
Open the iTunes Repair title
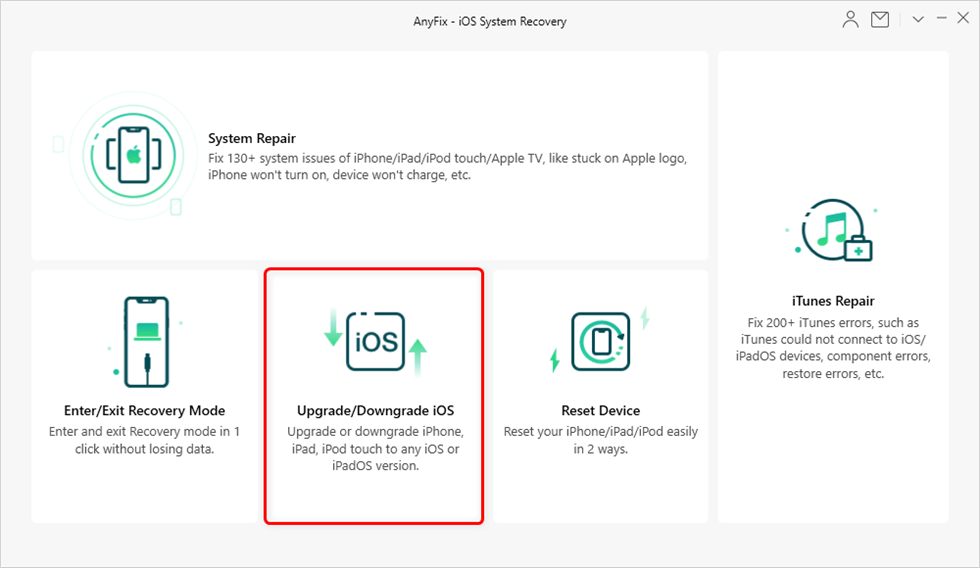click(833, 301)
